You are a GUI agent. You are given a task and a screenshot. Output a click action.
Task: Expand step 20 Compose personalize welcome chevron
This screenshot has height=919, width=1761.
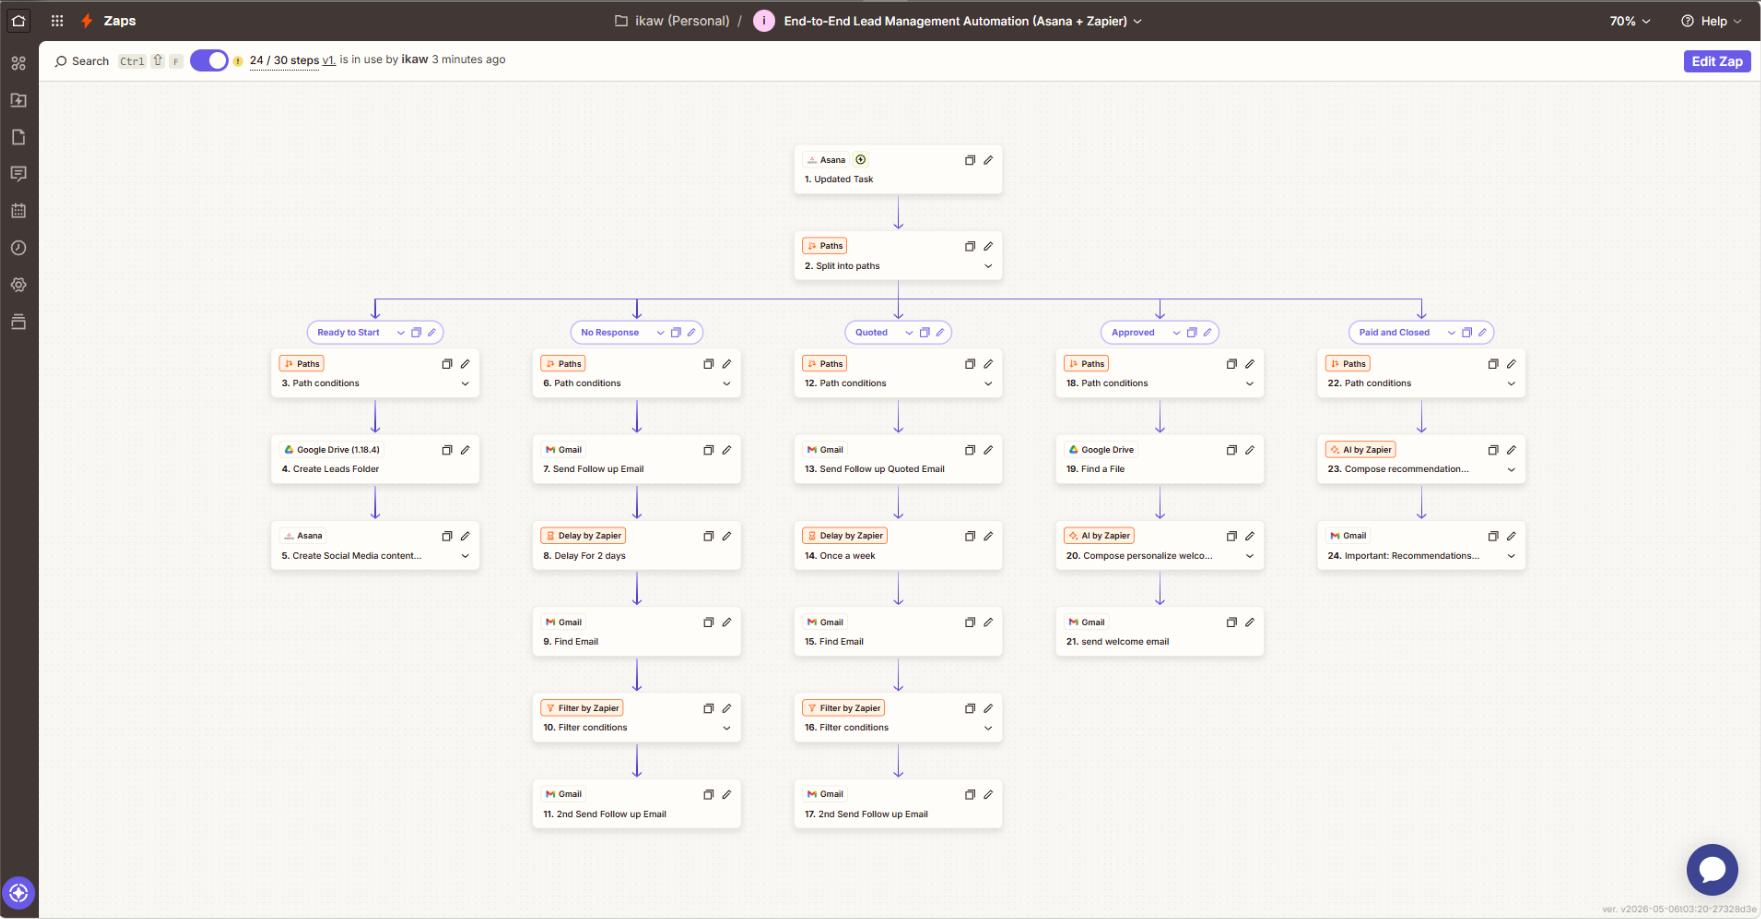click(x=1250, y=556)
